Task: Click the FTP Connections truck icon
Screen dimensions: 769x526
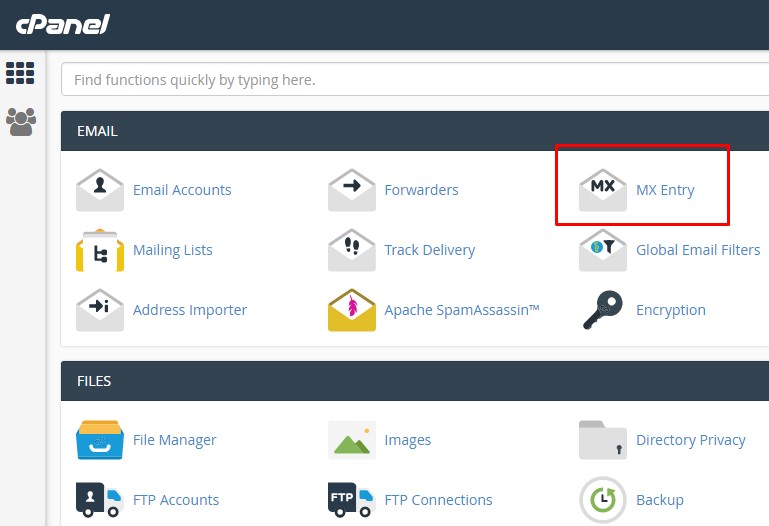Action: (x=352, y=500)
